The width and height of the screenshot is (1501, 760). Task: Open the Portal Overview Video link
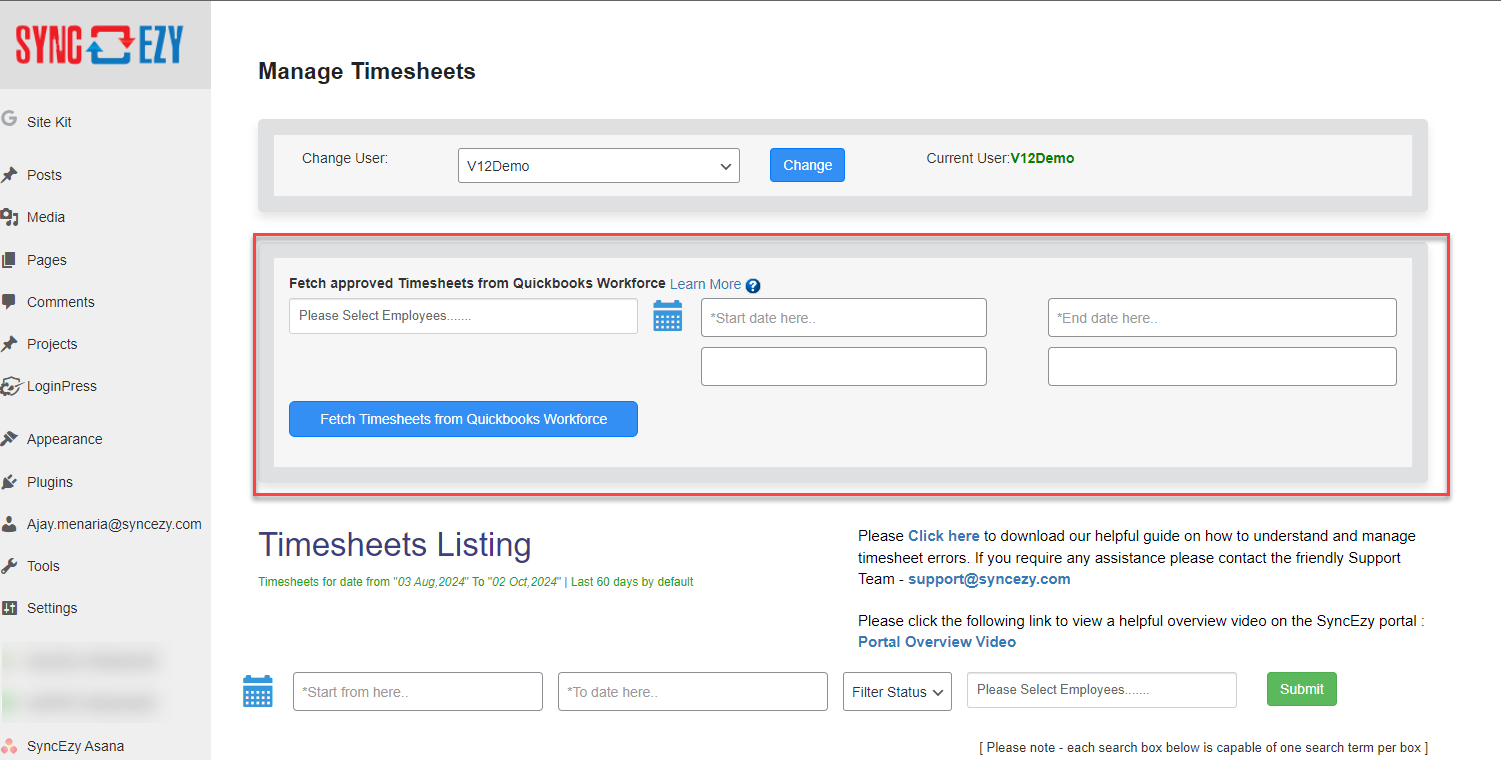(937, 642)
